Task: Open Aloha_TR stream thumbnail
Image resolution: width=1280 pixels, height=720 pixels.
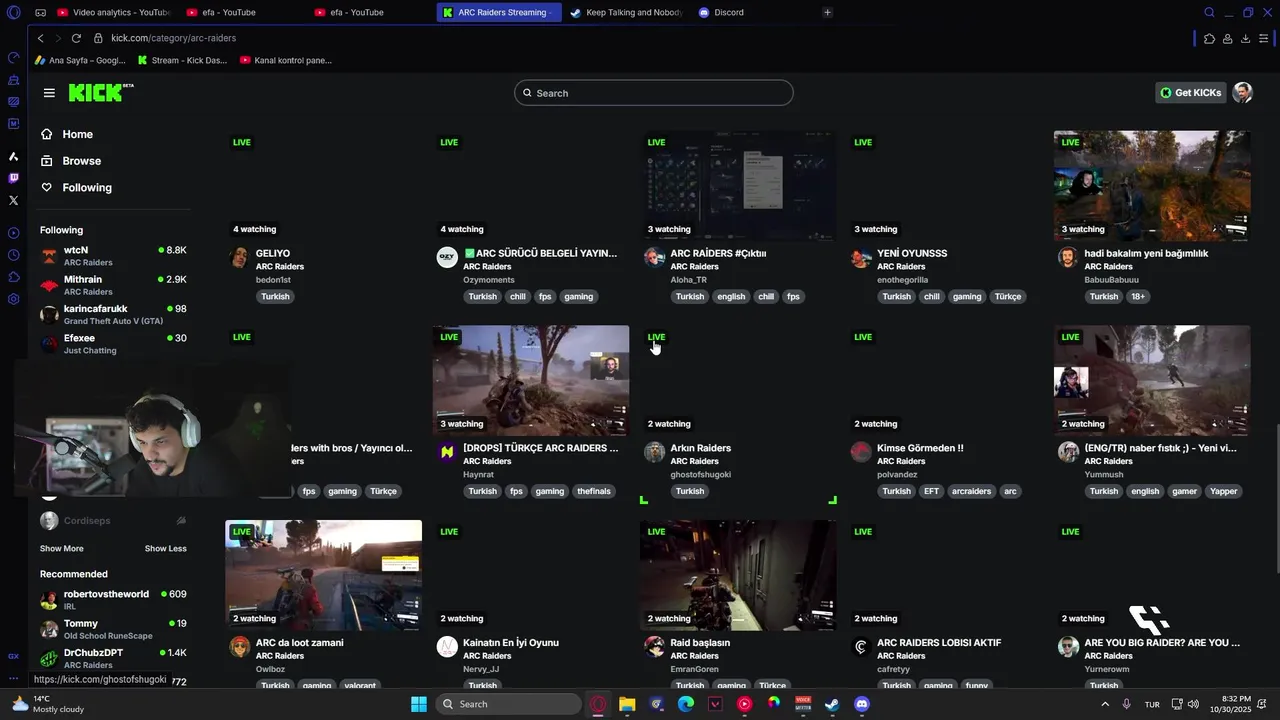Action: point(738,186)
